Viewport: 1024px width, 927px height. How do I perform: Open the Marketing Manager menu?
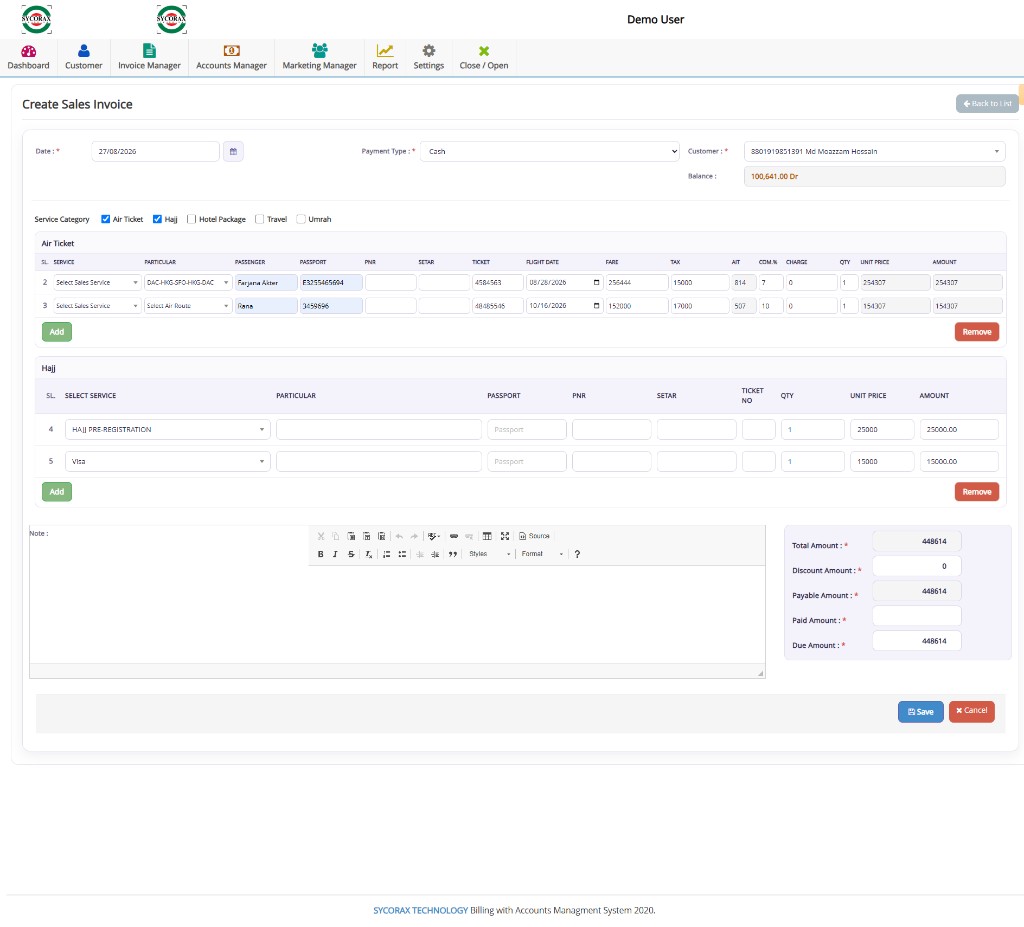(x=319, y=57)
